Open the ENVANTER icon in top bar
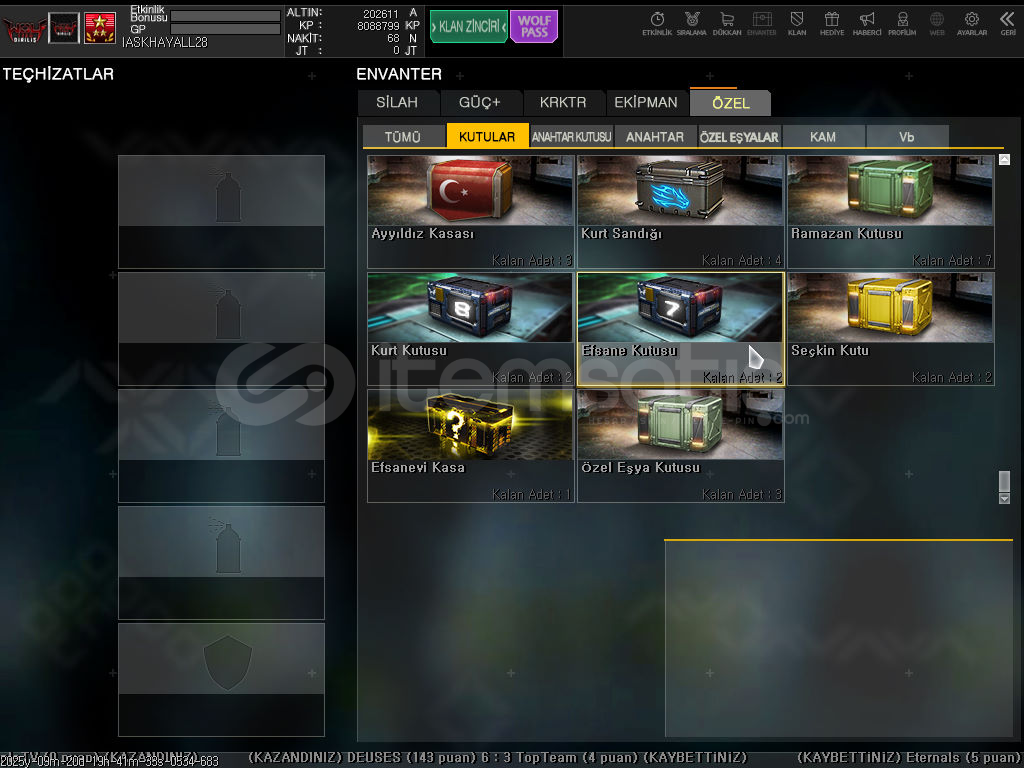Viewport: 1024px width, 768px height. (x=761, y=24)
